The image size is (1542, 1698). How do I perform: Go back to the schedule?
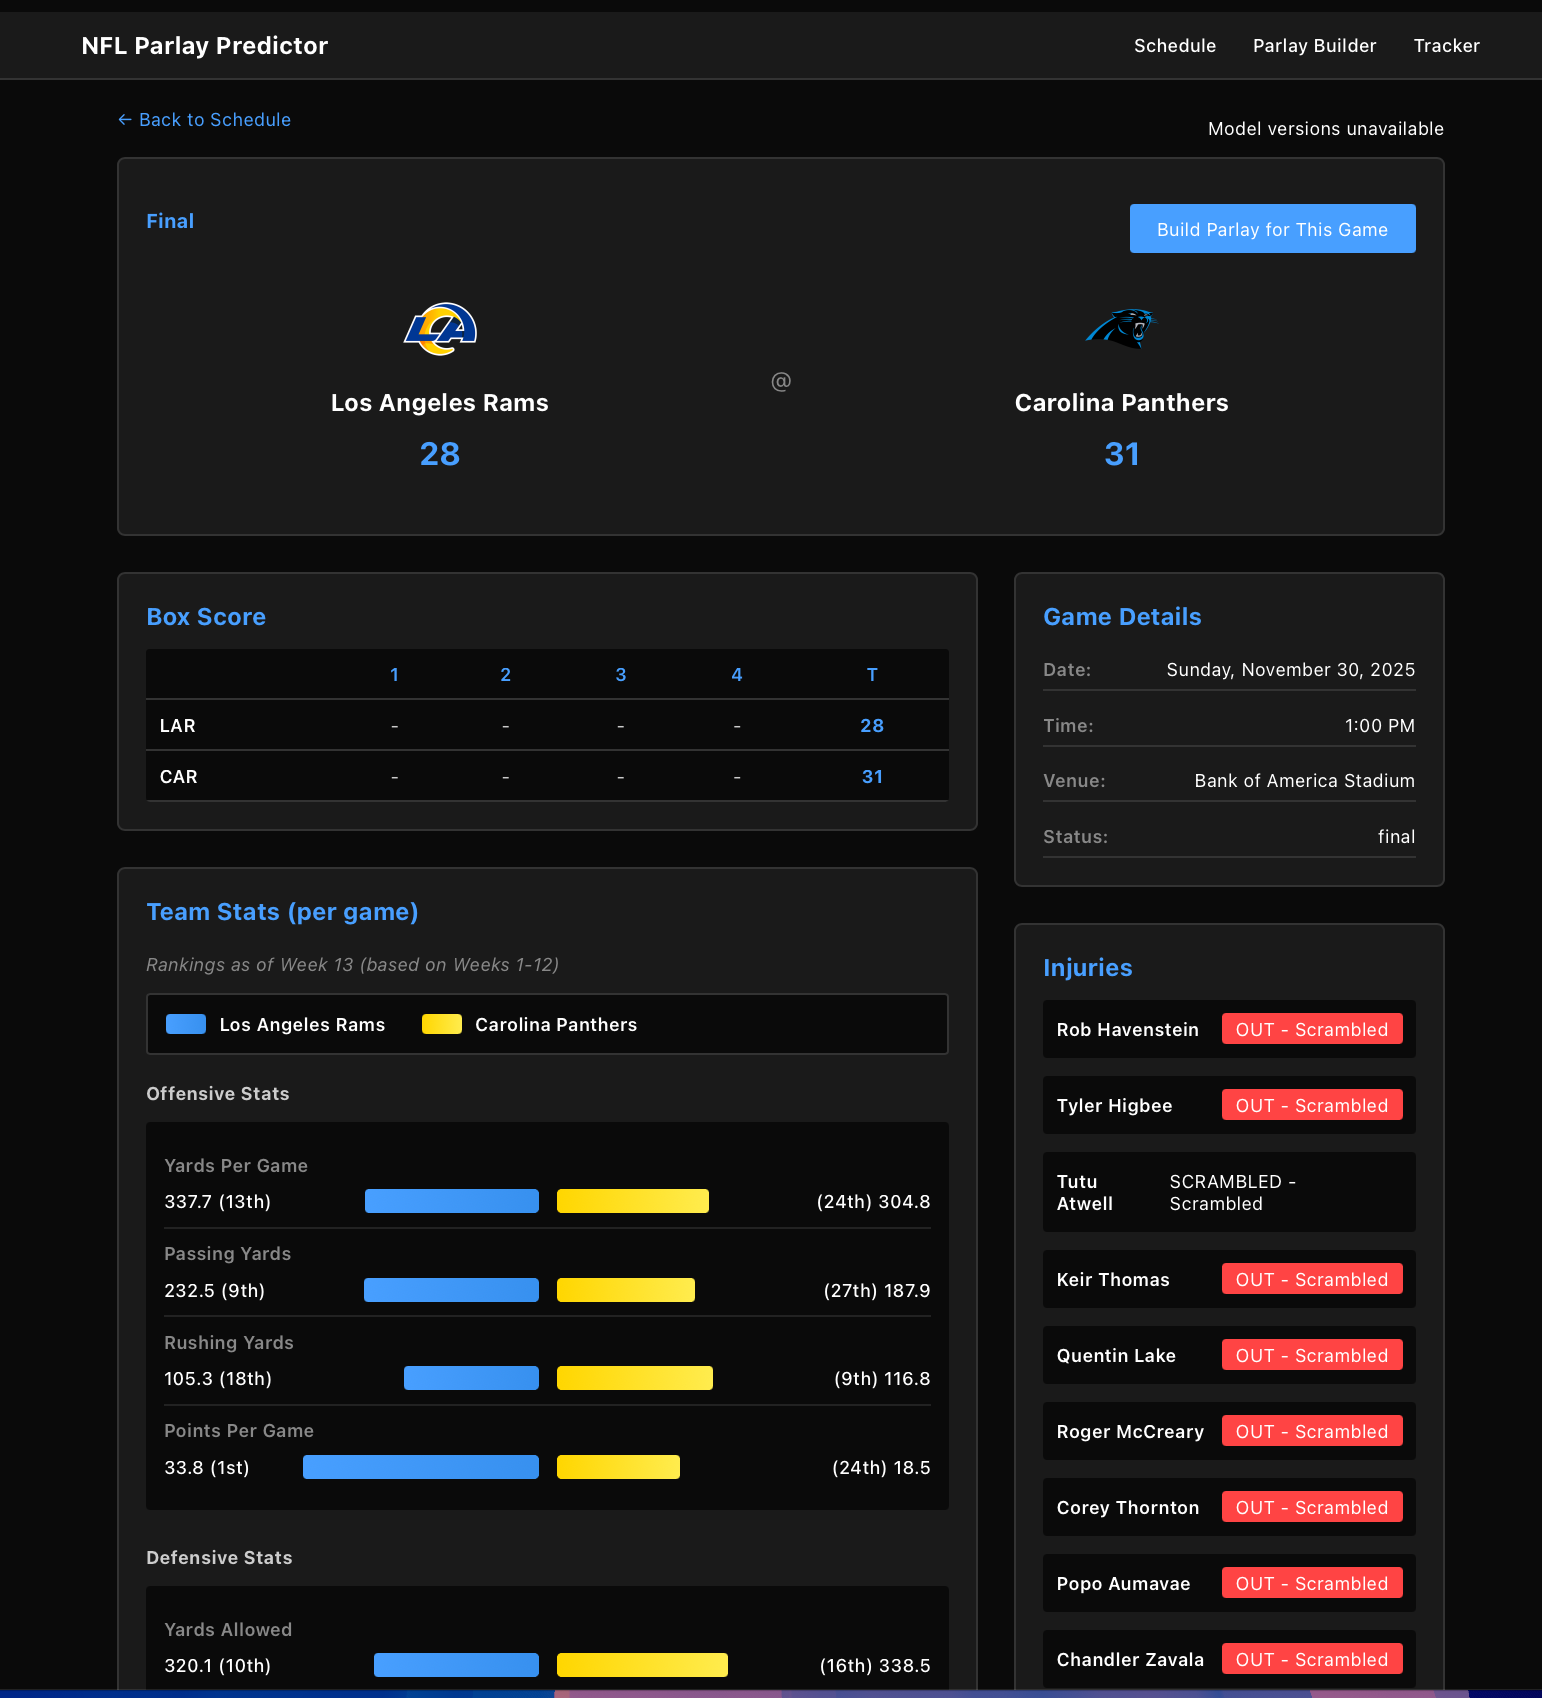tap(205, 120)
